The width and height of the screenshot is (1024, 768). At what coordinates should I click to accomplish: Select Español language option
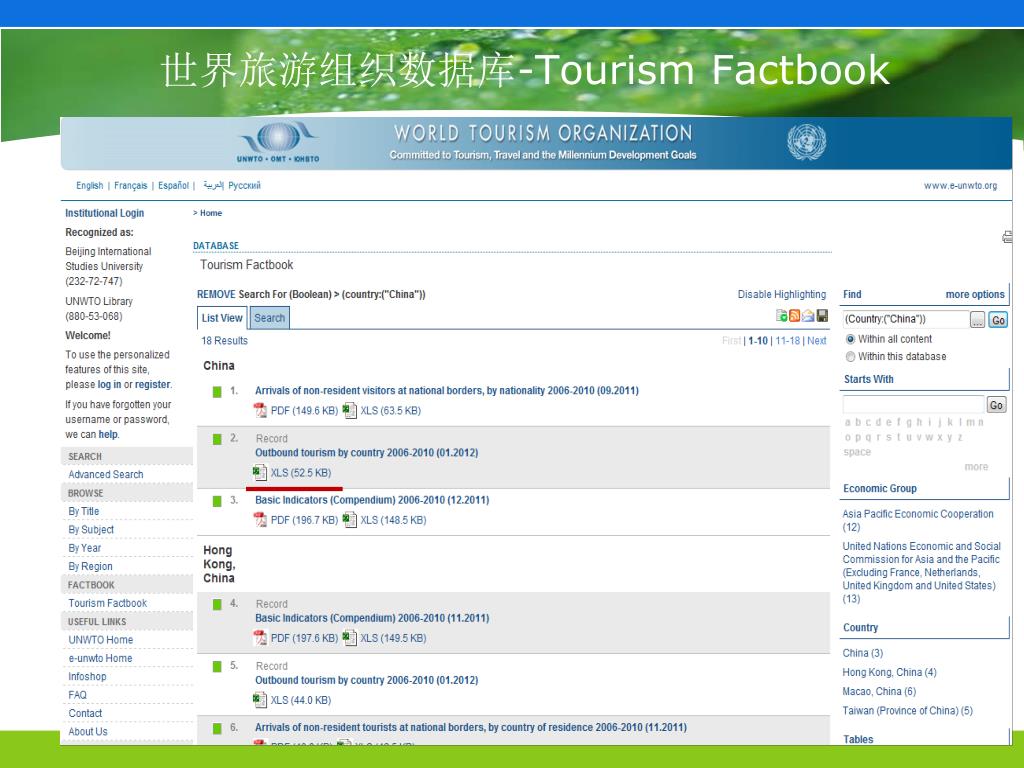click(173, 185)
